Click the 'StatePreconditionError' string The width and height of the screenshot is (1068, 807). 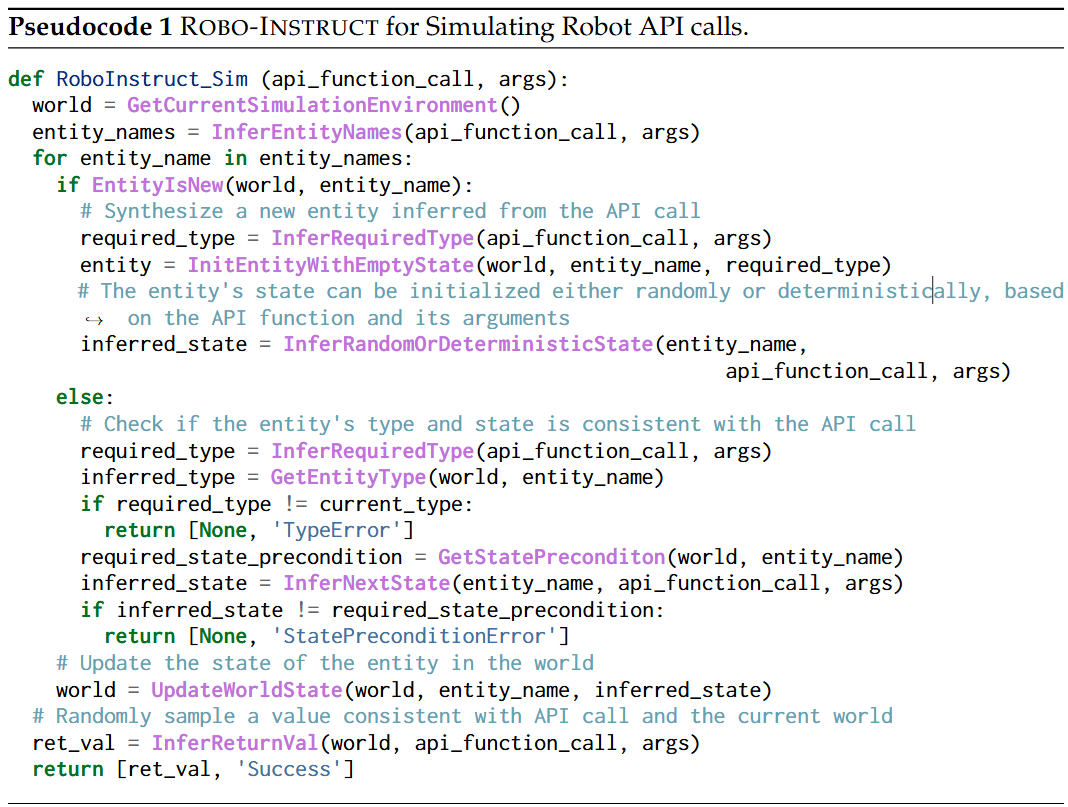tap(414, 637)
